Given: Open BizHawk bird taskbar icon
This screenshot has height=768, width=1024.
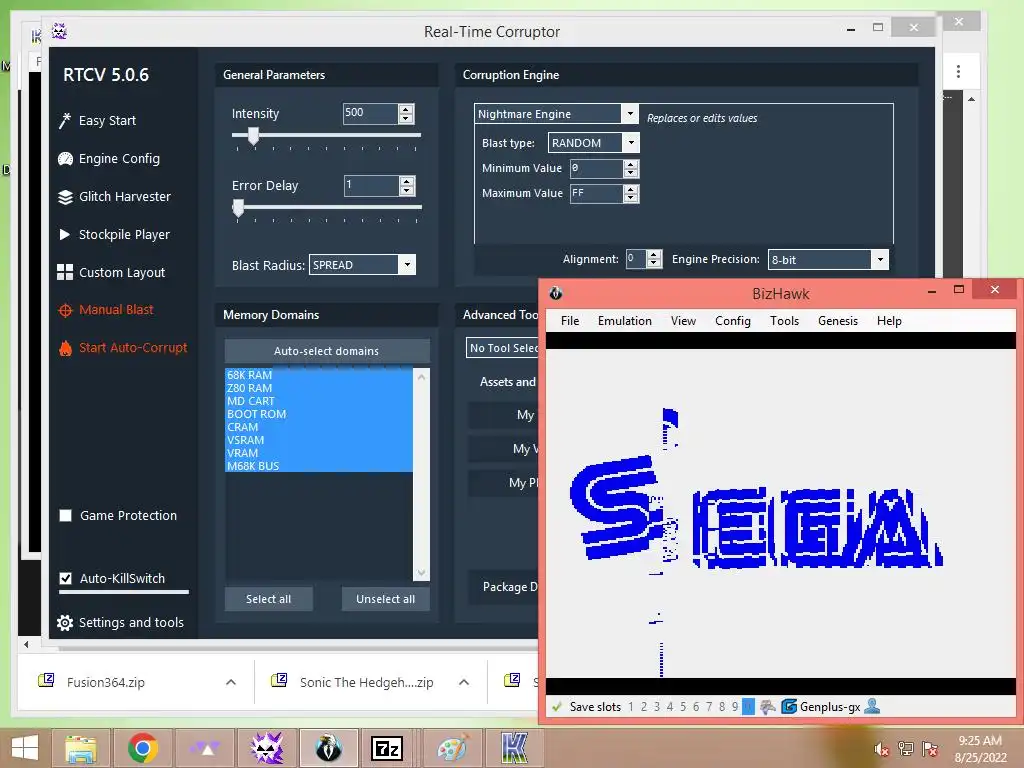Looking at the screenshot, I should [x=328, y=748].
